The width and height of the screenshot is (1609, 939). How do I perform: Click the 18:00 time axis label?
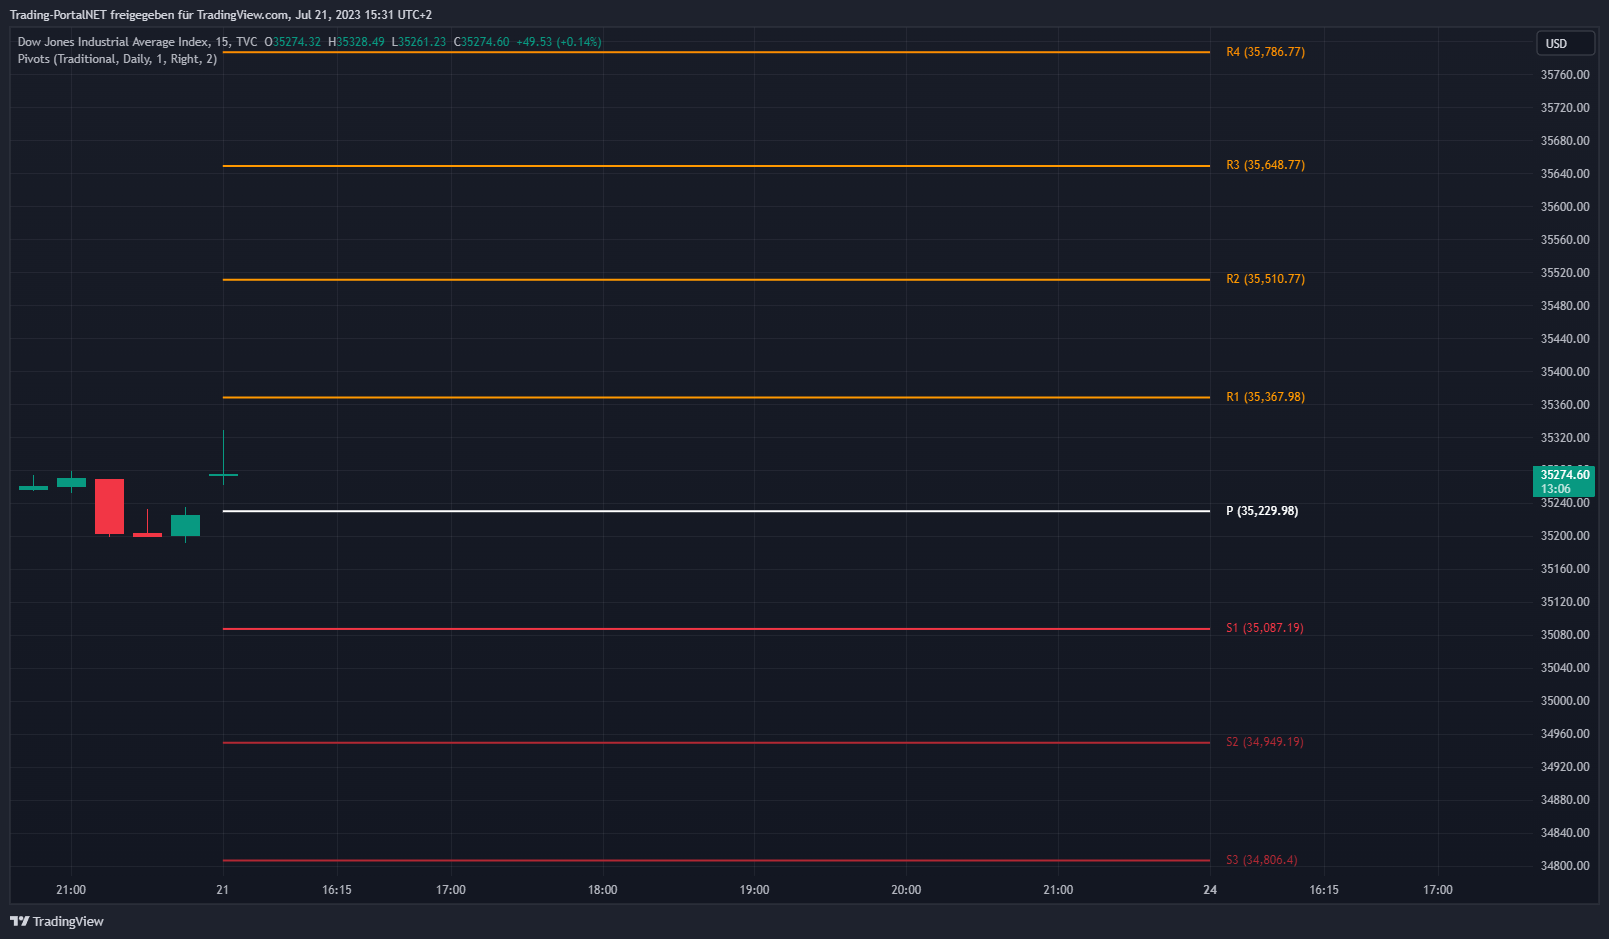pos(602,890)
